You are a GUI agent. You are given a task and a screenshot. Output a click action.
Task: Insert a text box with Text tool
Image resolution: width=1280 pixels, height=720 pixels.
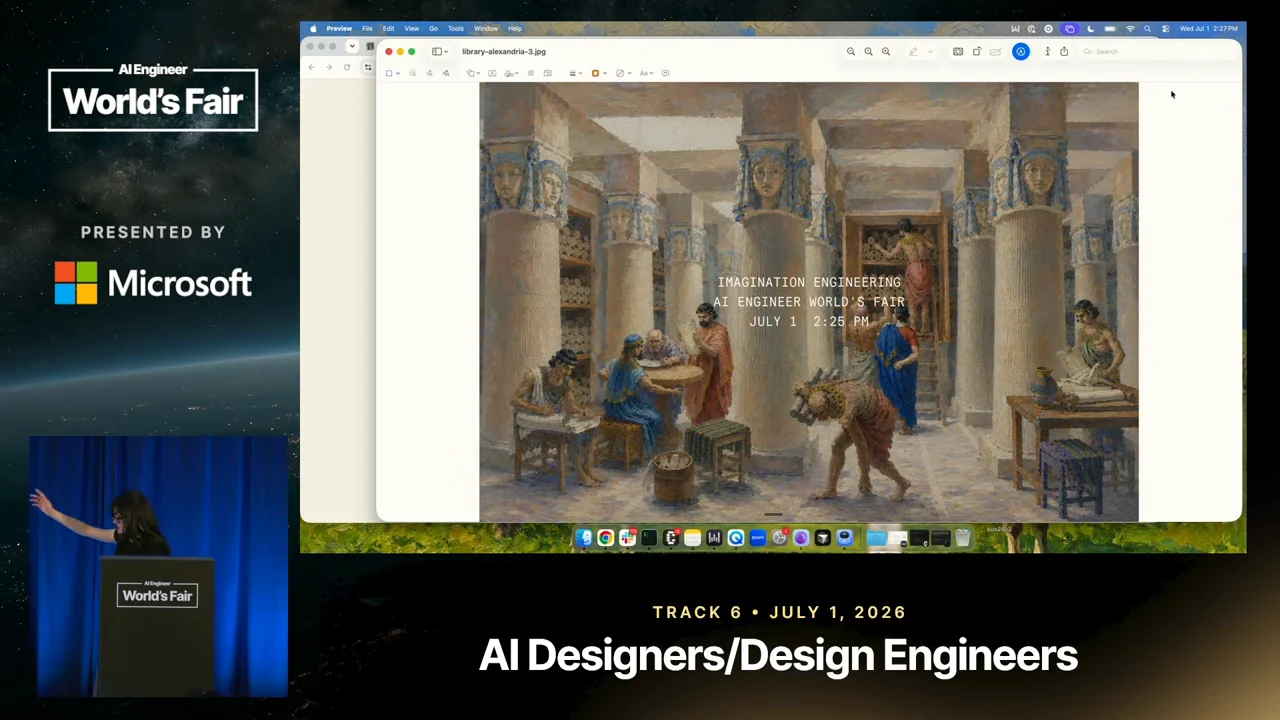(492, 73)
